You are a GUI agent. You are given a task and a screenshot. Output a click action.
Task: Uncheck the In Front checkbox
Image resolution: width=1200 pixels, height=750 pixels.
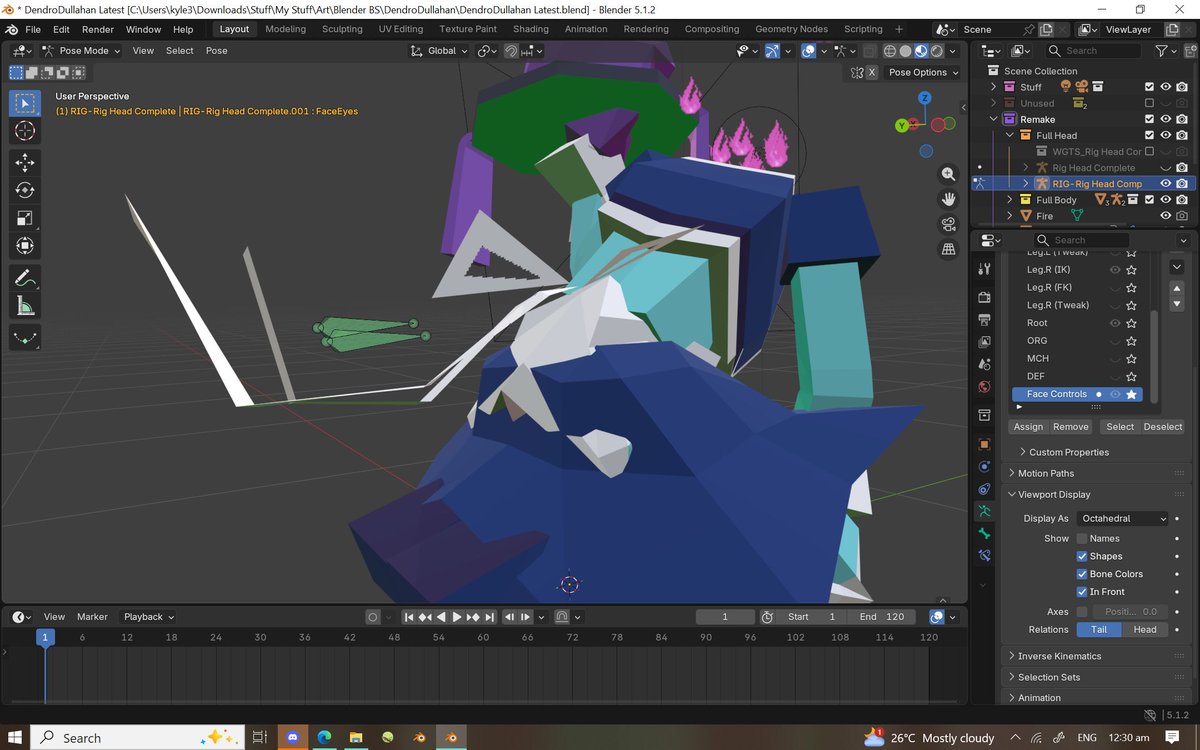tap(1081, 592)
